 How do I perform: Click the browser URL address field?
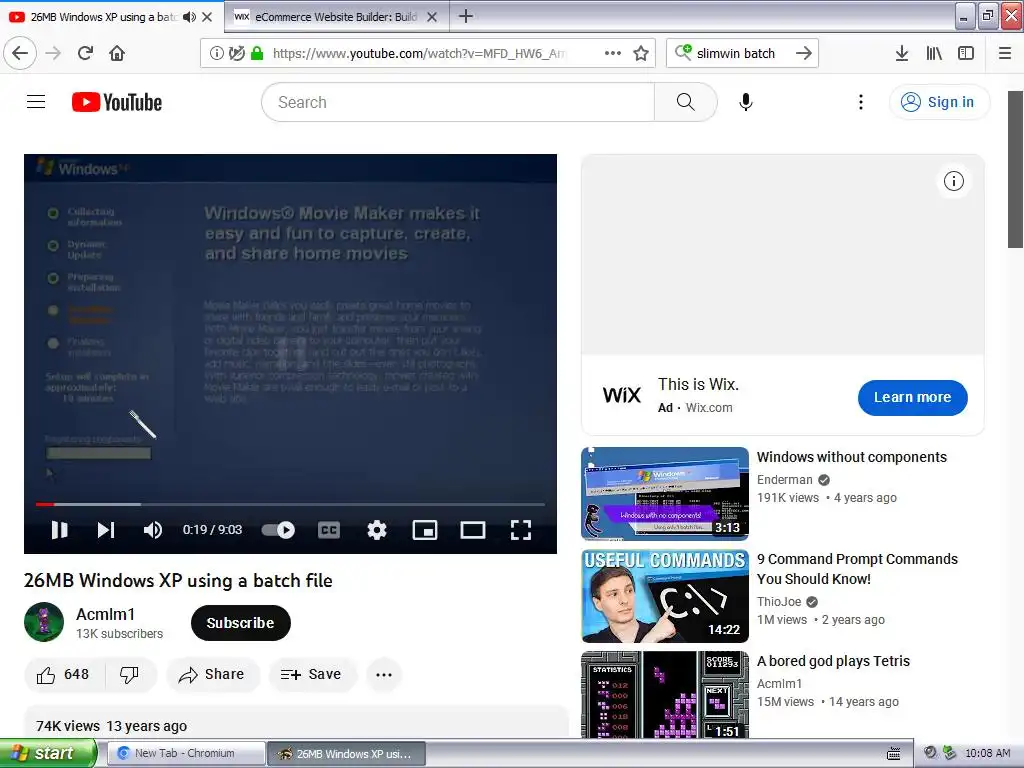point(418,53)
